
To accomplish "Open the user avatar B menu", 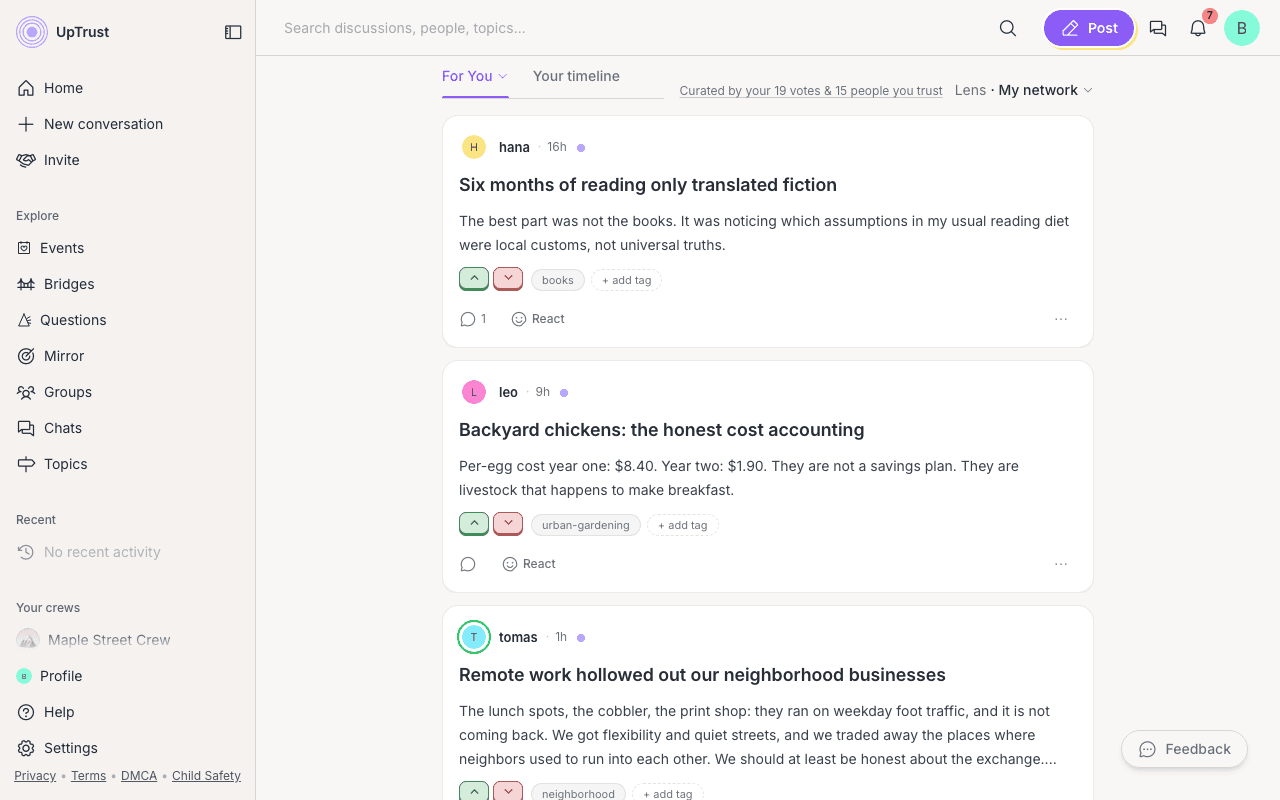I will (1242, 28).
